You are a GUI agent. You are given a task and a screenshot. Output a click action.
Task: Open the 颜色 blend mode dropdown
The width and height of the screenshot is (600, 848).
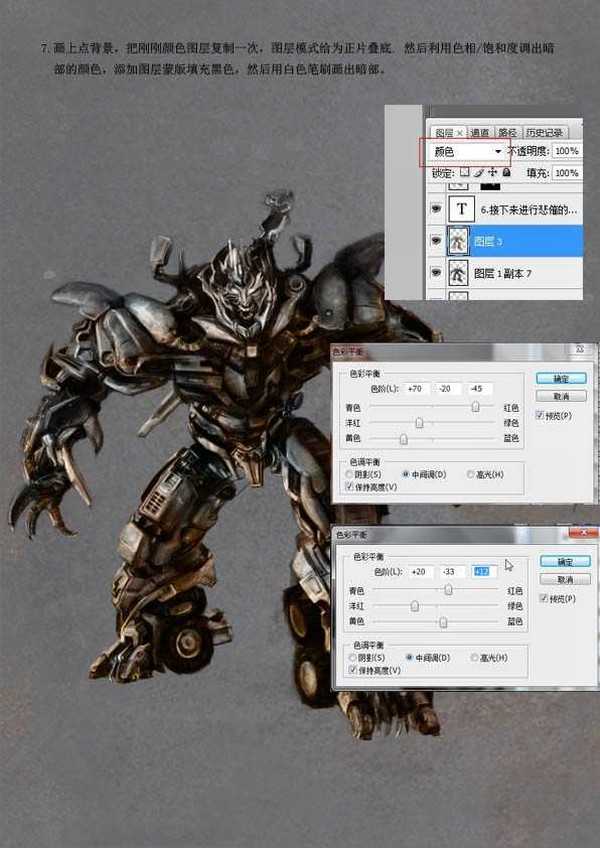click(466, 151)
